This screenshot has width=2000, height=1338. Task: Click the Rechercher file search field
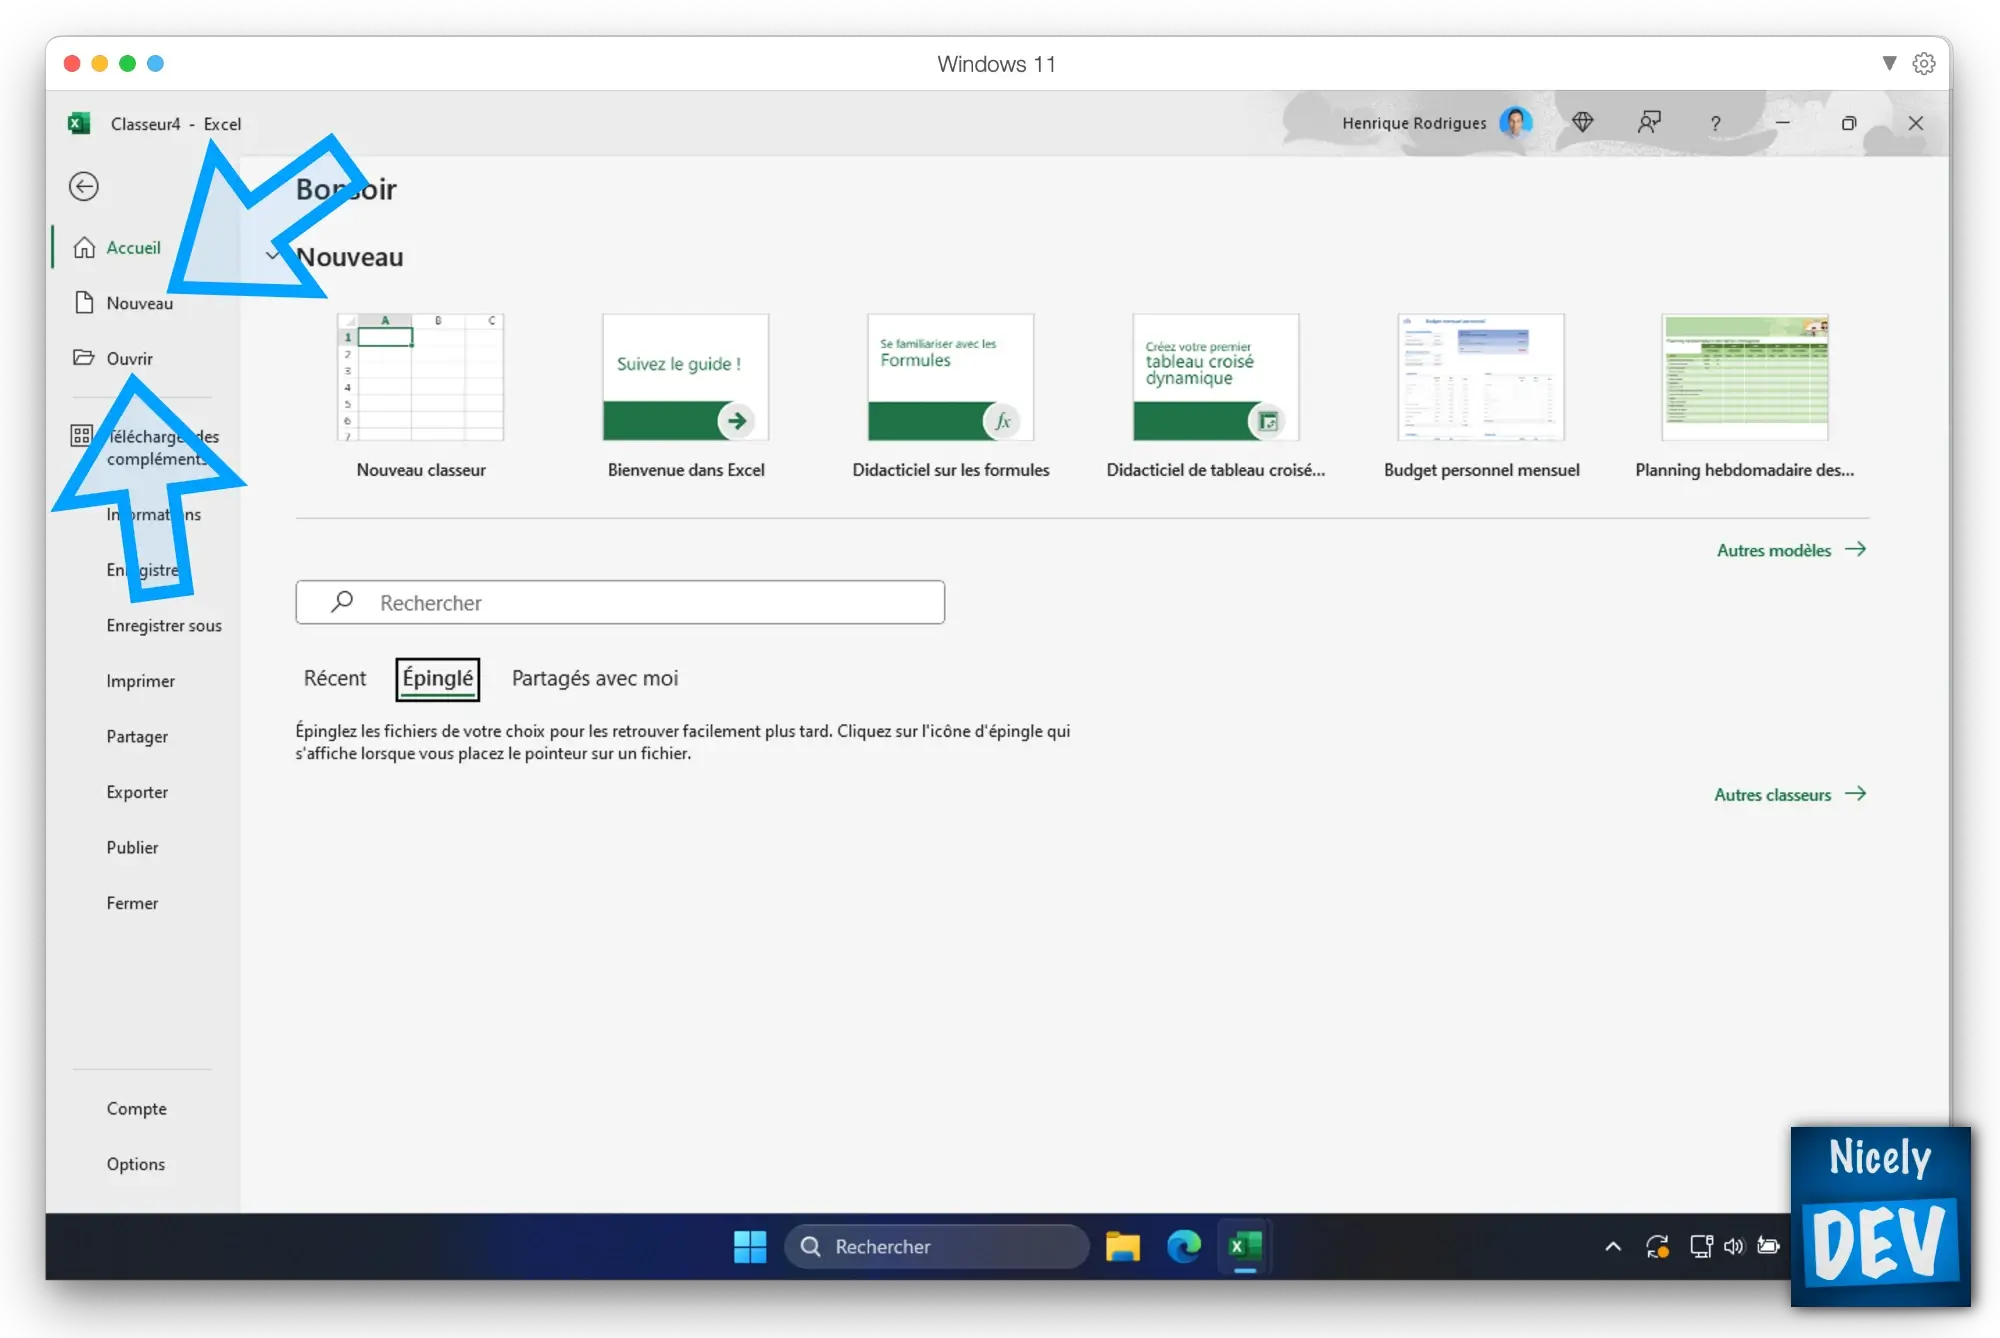[x=620, y=602]
